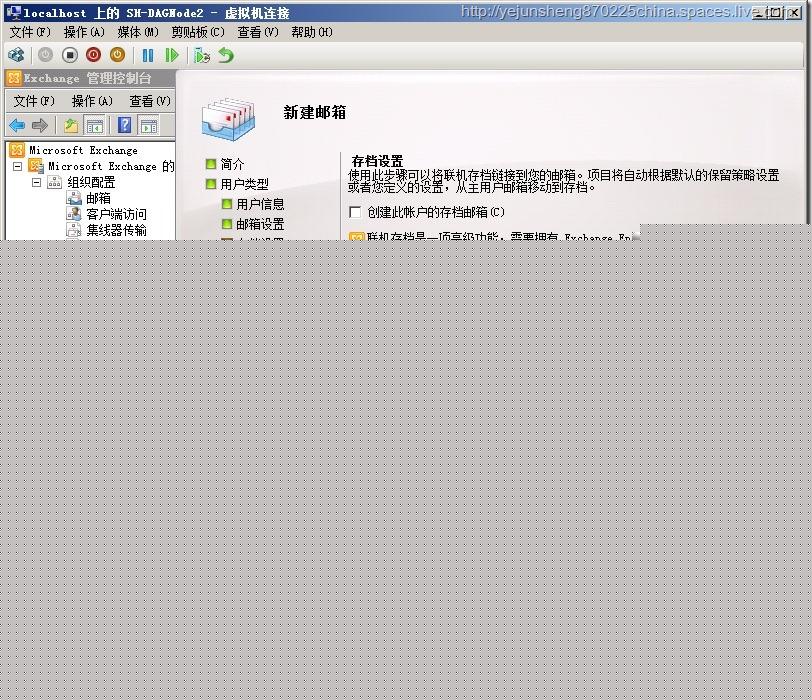Open Exchange console 文件(F) menu
This screenshot has height=700, width=812.
[x=34, y=101]
